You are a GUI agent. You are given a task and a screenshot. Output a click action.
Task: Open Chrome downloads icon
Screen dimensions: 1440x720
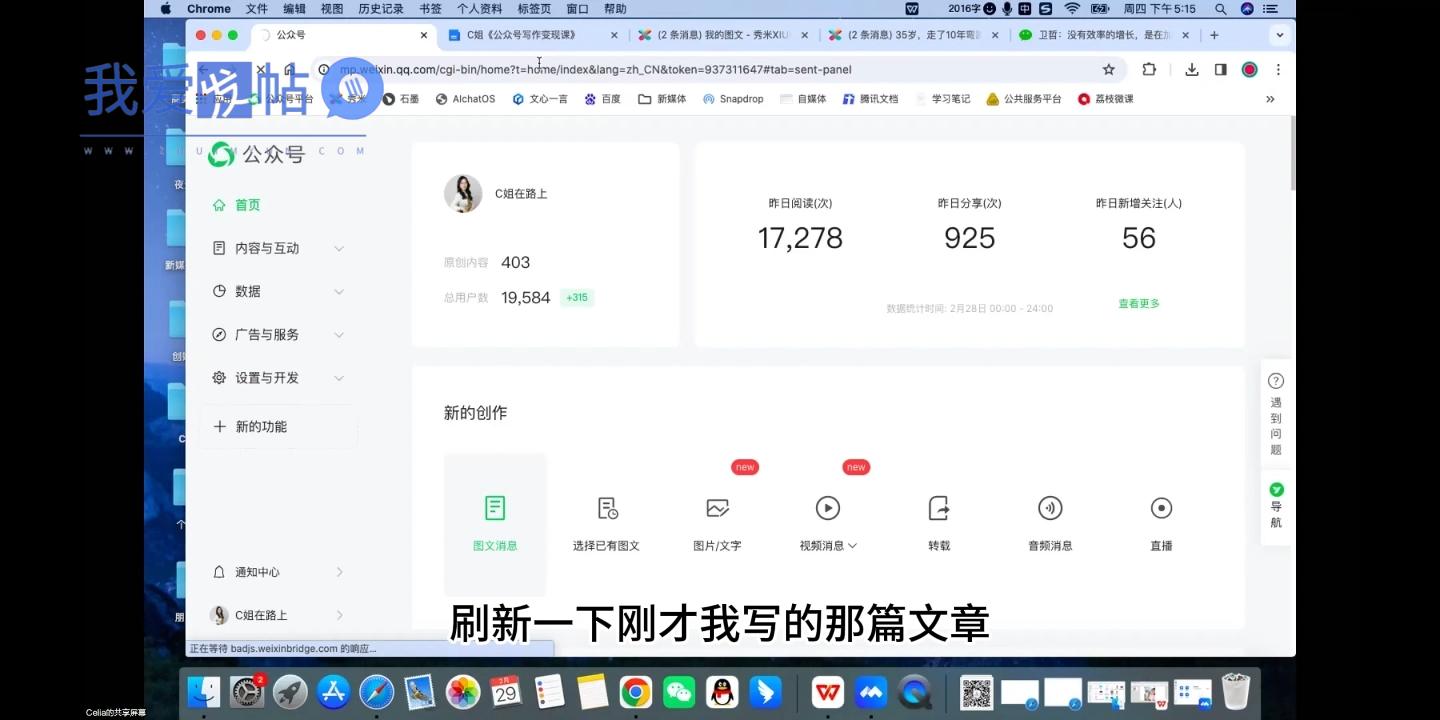1192,70
